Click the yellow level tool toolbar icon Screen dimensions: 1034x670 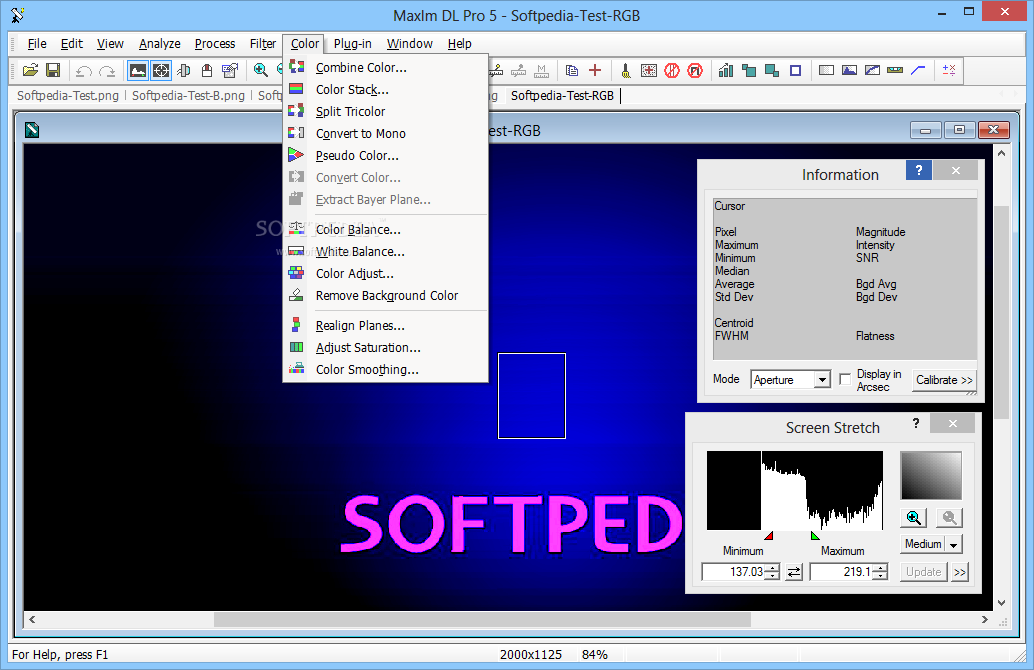(x=895, y=71)
